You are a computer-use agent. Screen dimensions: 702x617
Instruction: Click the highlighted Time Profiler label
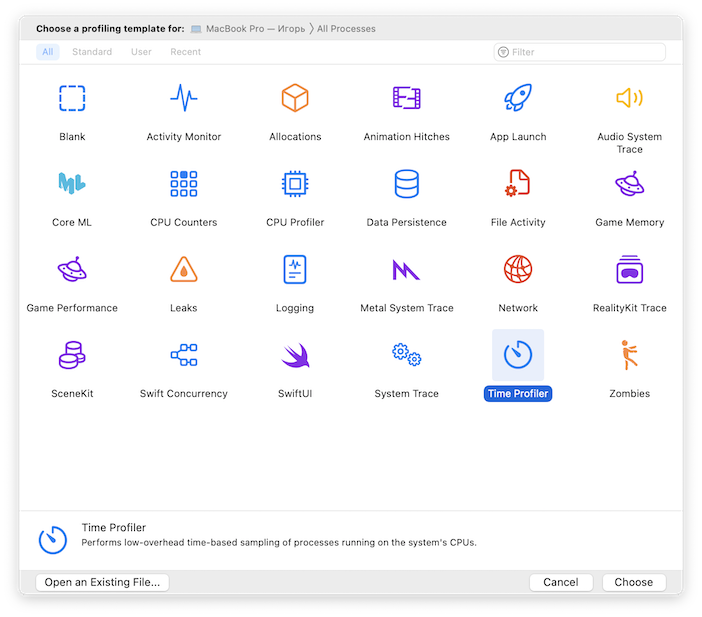coord(518,394)
